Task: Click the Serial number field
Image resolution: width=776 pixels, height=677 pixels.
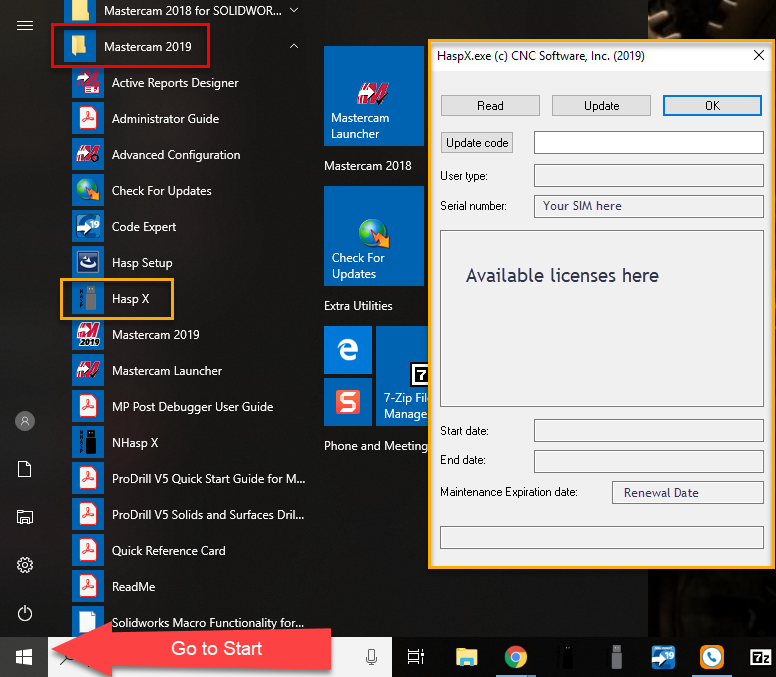Action: click(x=648, y=206)
